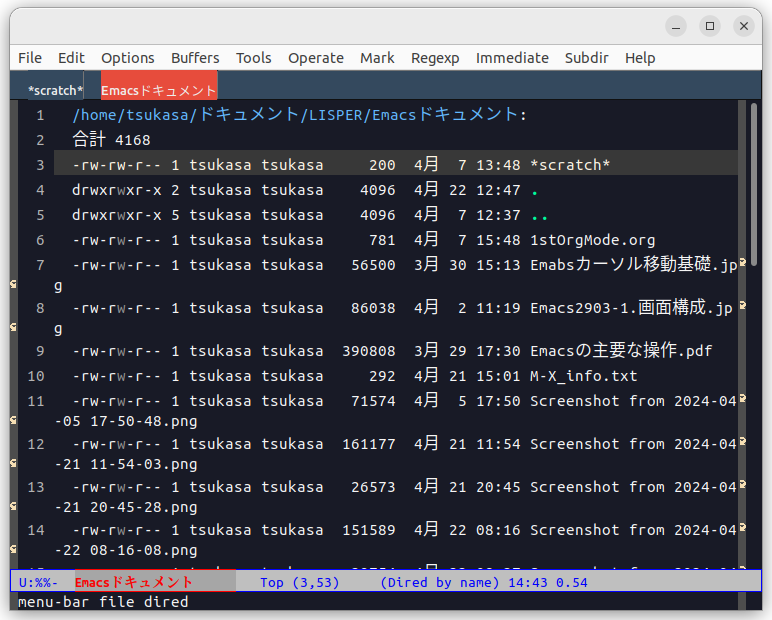Close the Emacs window
The image size is (772, 620).
(x=744, y=26)
